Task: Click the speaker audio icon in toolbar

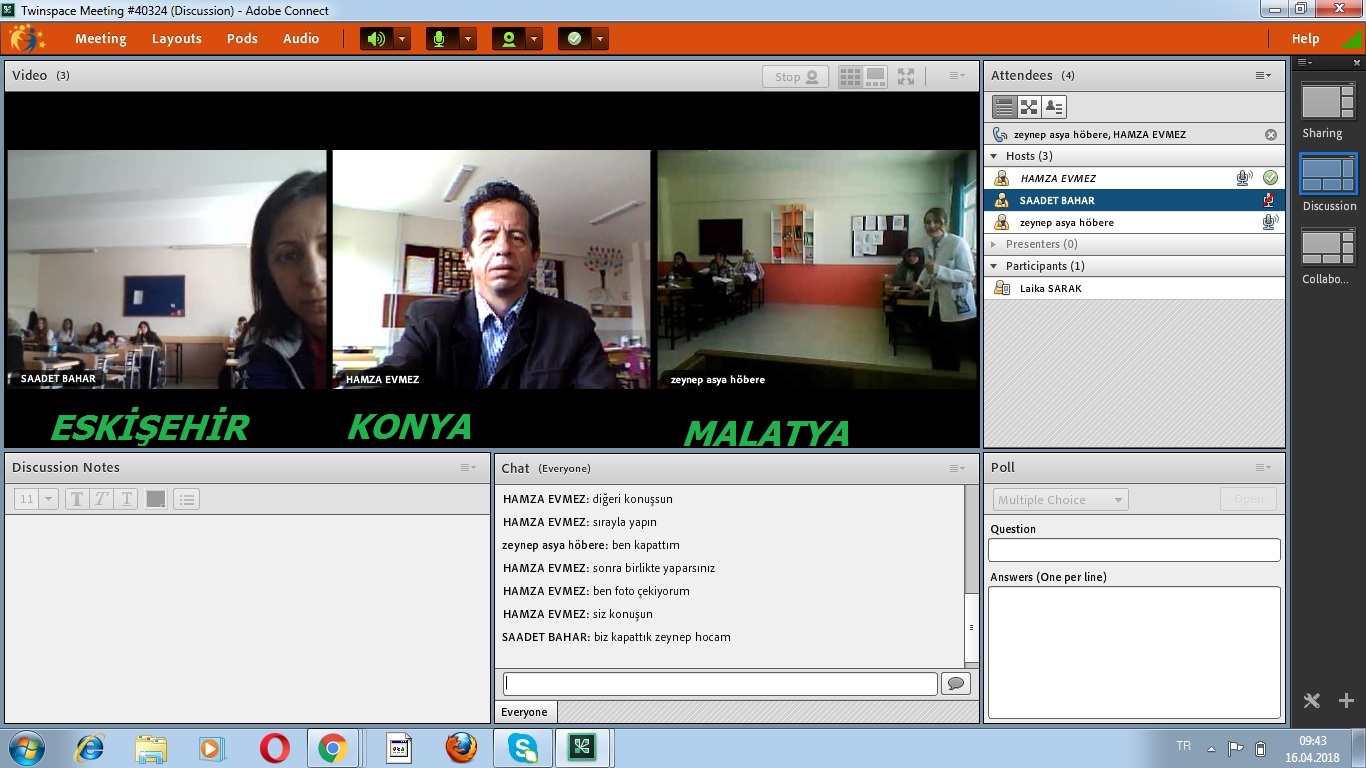Action: (x=376, y=39)
